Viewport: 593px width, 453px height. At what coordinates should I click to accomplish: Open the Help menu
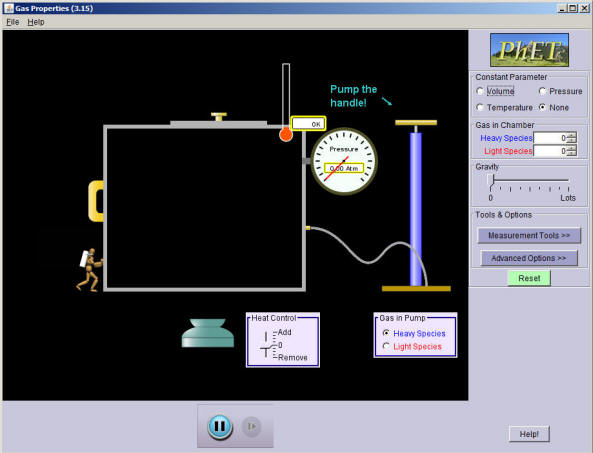(36, 22)
